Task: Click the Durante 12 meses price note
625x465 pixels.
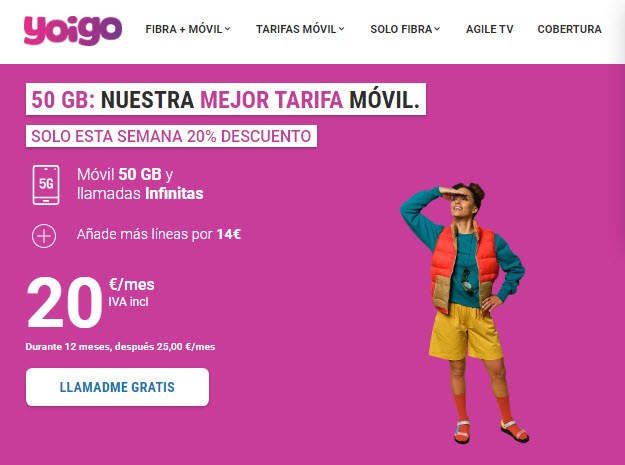Action: coord(120,347)
